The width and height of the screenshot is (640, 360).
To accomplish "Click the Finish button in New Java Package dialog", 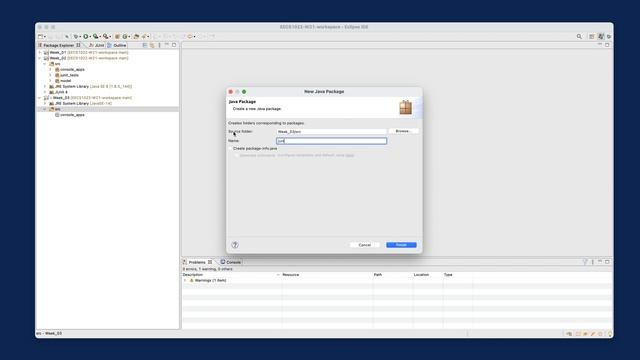I will [401, 245].
